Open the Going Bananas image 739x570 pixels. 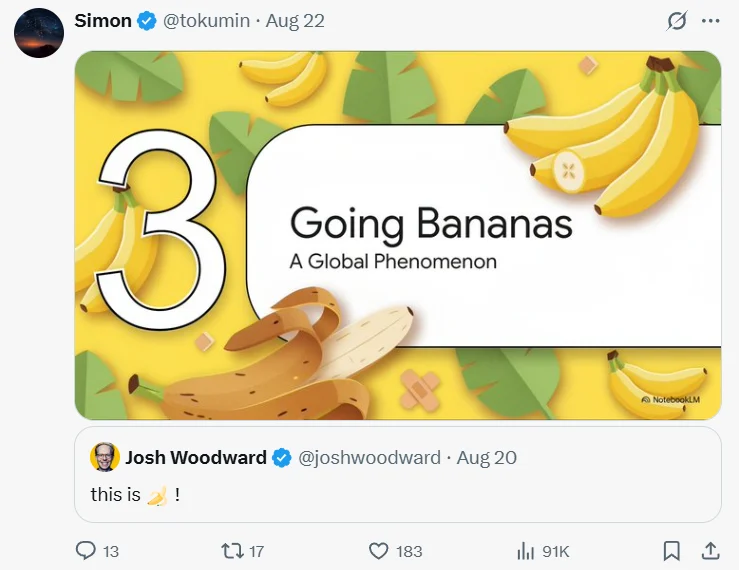pyautogui.click(x=398, y=235)
